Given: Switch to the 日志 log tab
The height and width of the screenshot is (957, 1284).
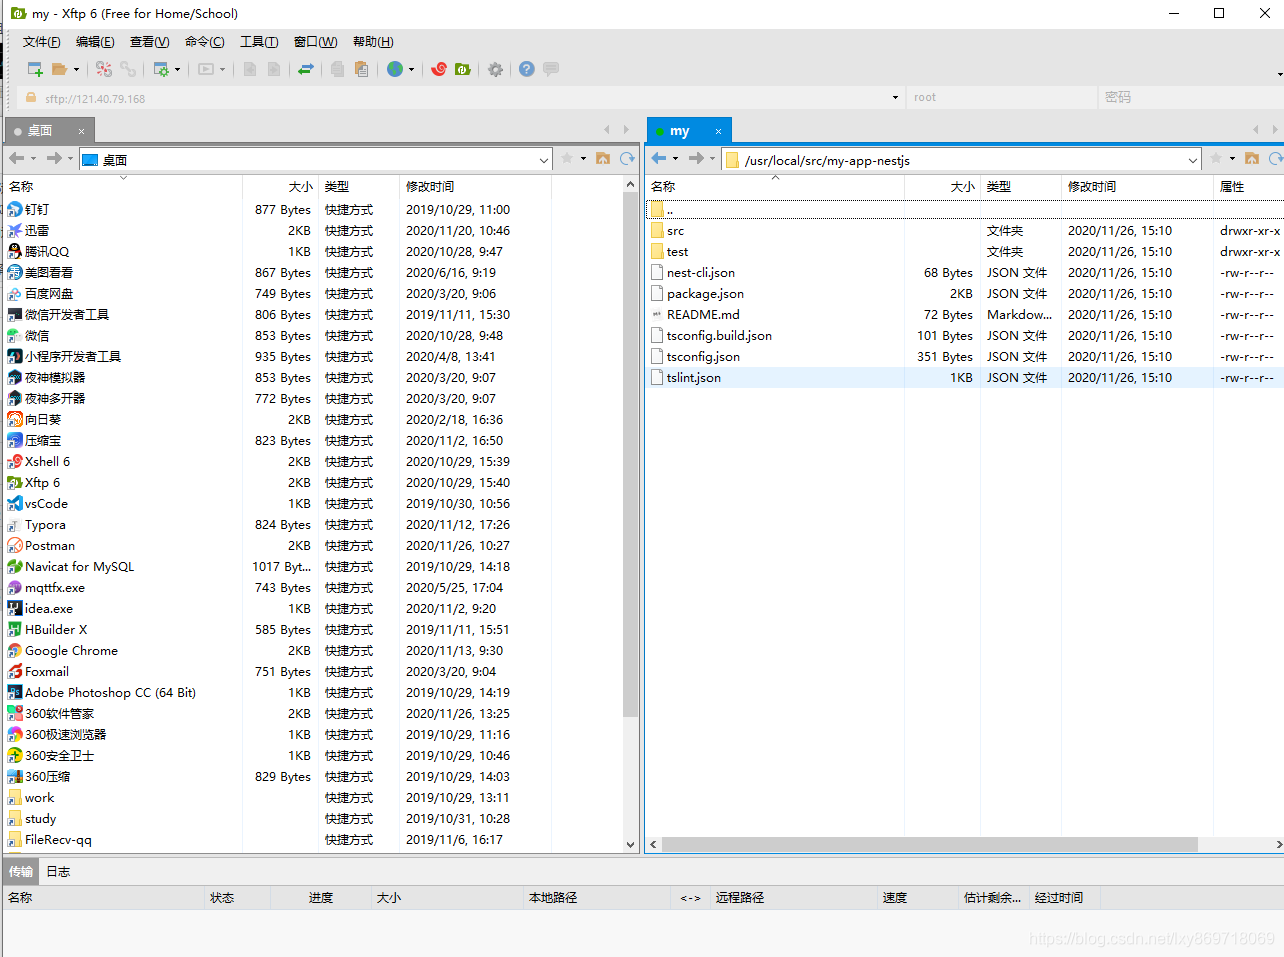Looking at the screenshot, I should click(x=58, y=872).
